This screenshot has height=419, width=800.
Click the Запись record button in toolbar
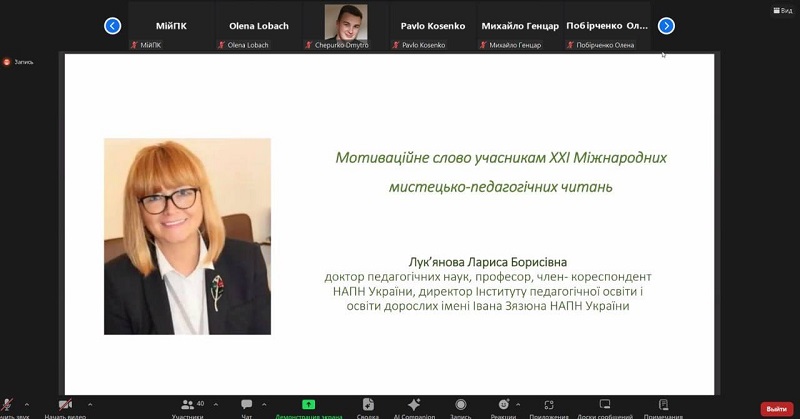pos(461,407)
